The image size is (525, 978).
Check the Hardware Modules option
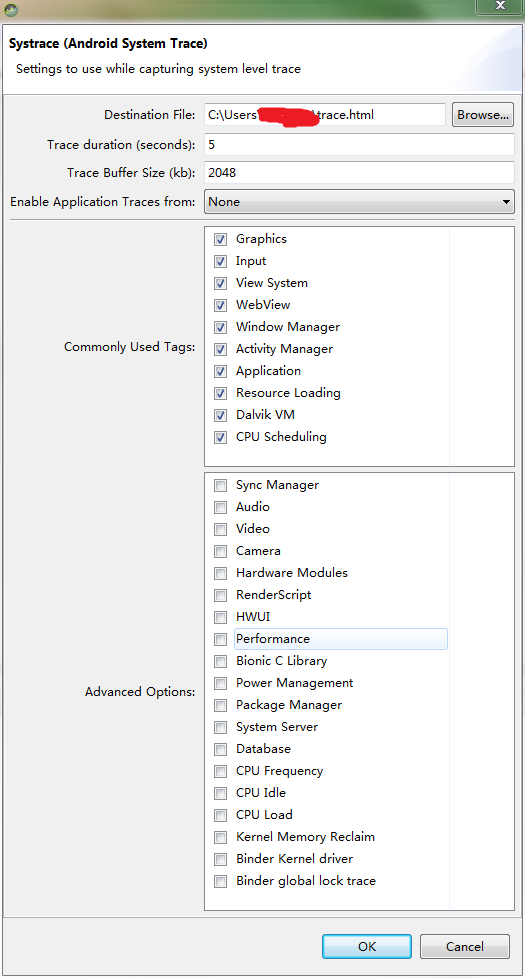[220, 573]
